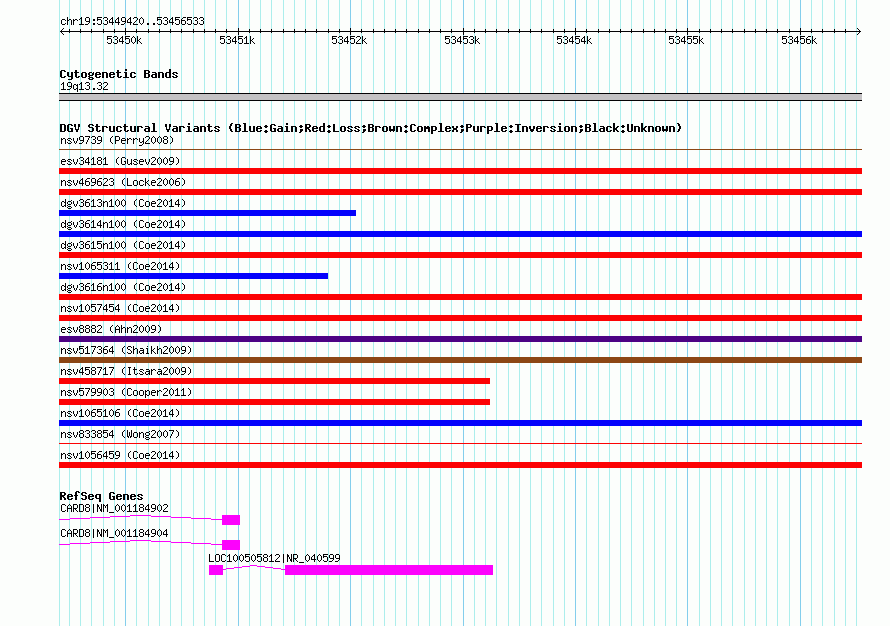The width and height of the screenshot is (890, 626).
Task: Select the CARD8 NM_001184904 exon block
Action: [231, 545]
